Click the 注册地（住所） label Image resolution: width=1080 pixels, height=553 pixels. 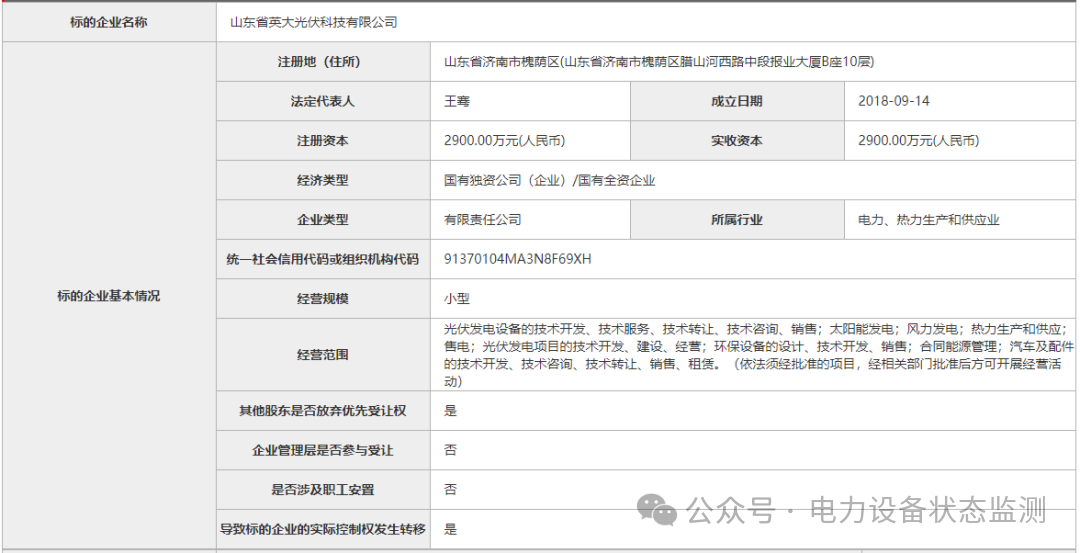coord(322,62)
